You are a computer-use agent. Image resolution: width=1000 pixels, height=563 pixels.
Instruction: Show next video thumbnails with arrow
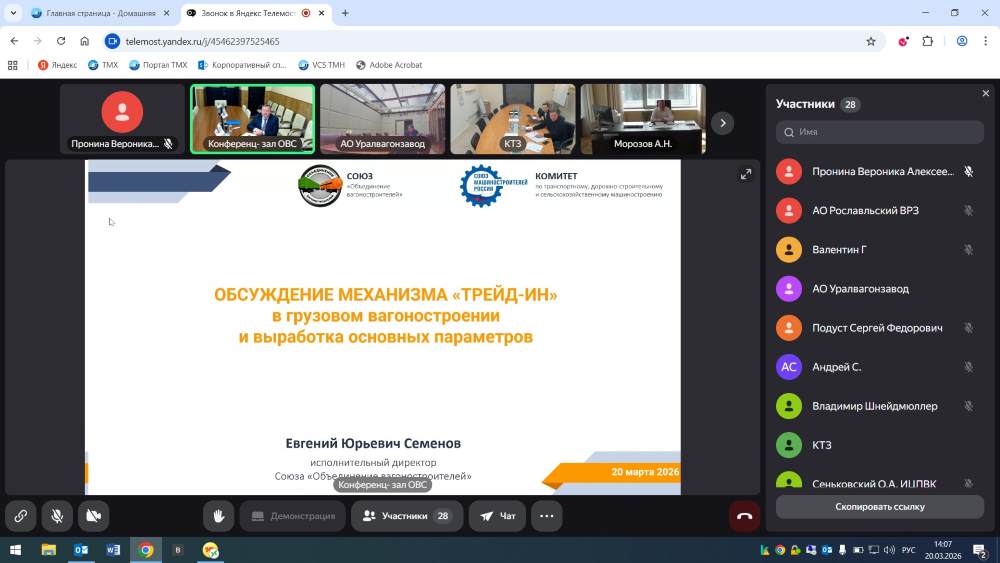pos(722,123)
